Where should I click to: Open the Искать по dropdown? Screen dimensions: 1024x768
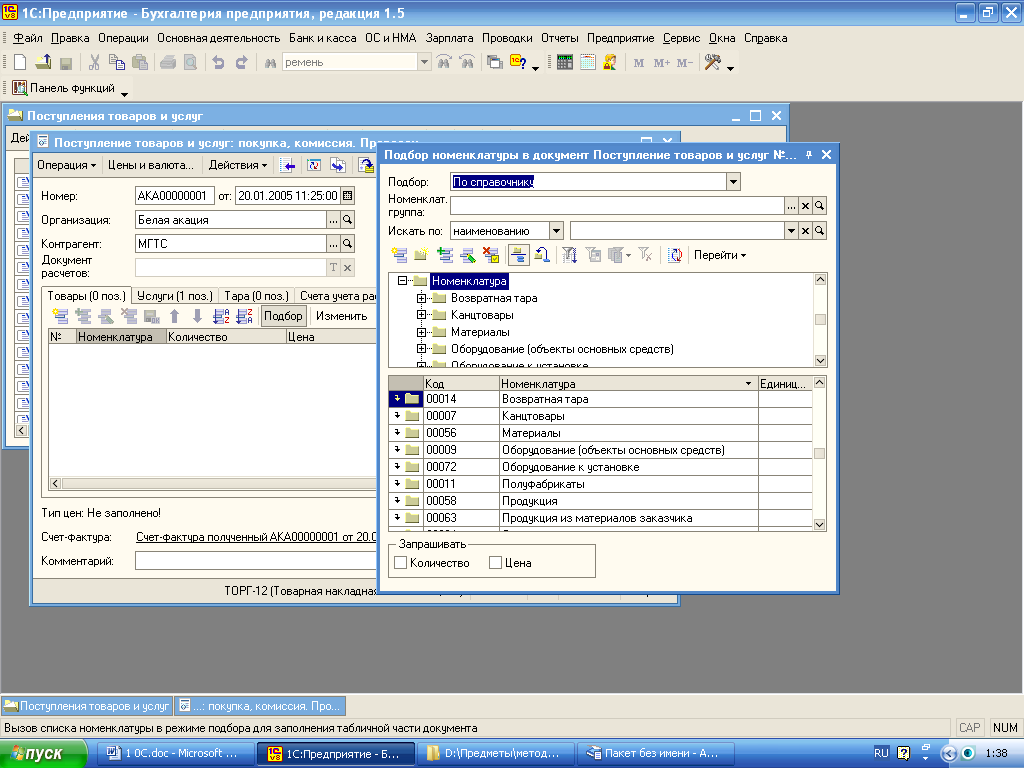coord(556,231)
